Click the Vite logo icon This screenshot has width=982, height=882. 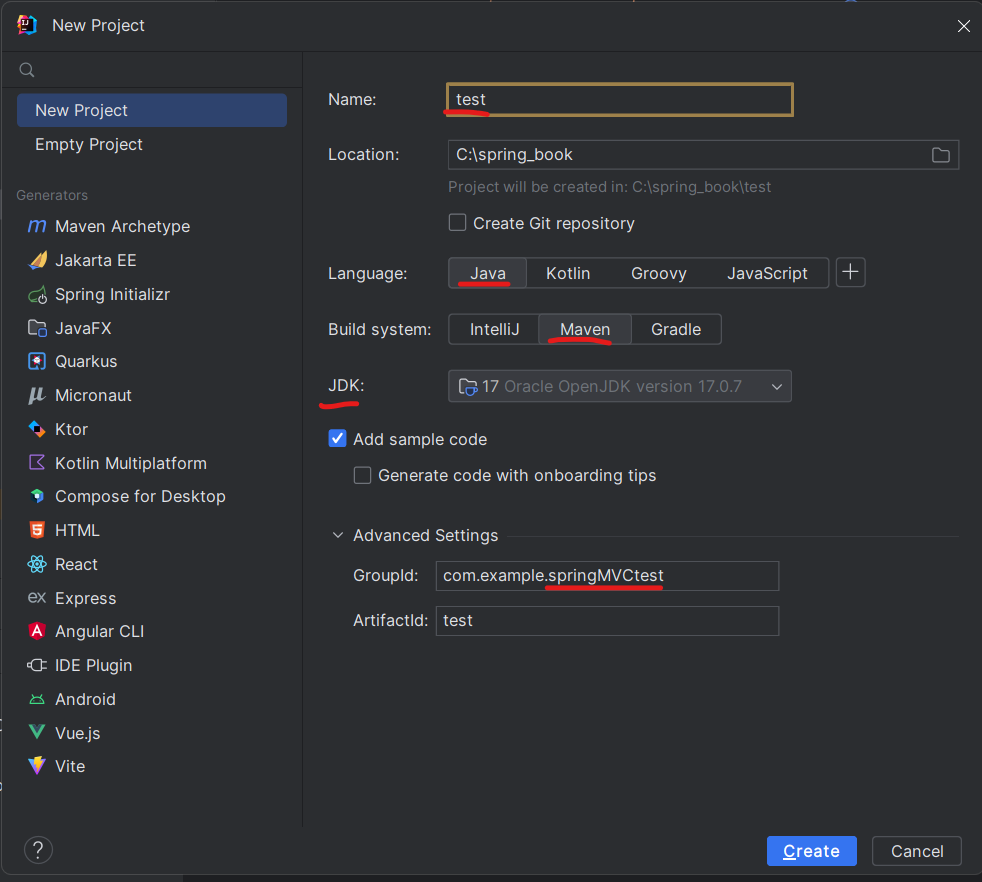[x=37, y=765]
